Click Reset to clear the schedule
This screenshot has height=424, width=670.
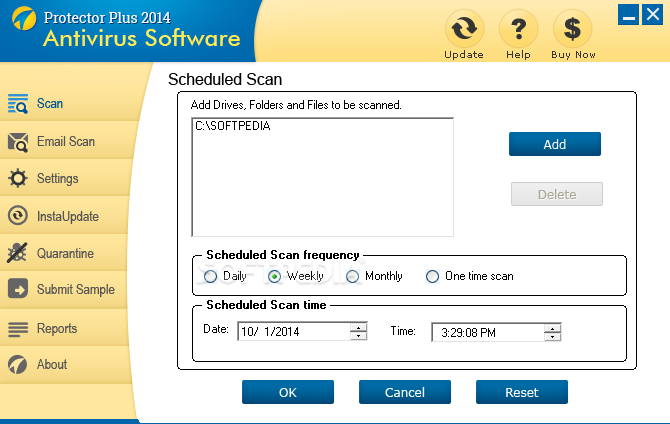(x=522, y=392)
